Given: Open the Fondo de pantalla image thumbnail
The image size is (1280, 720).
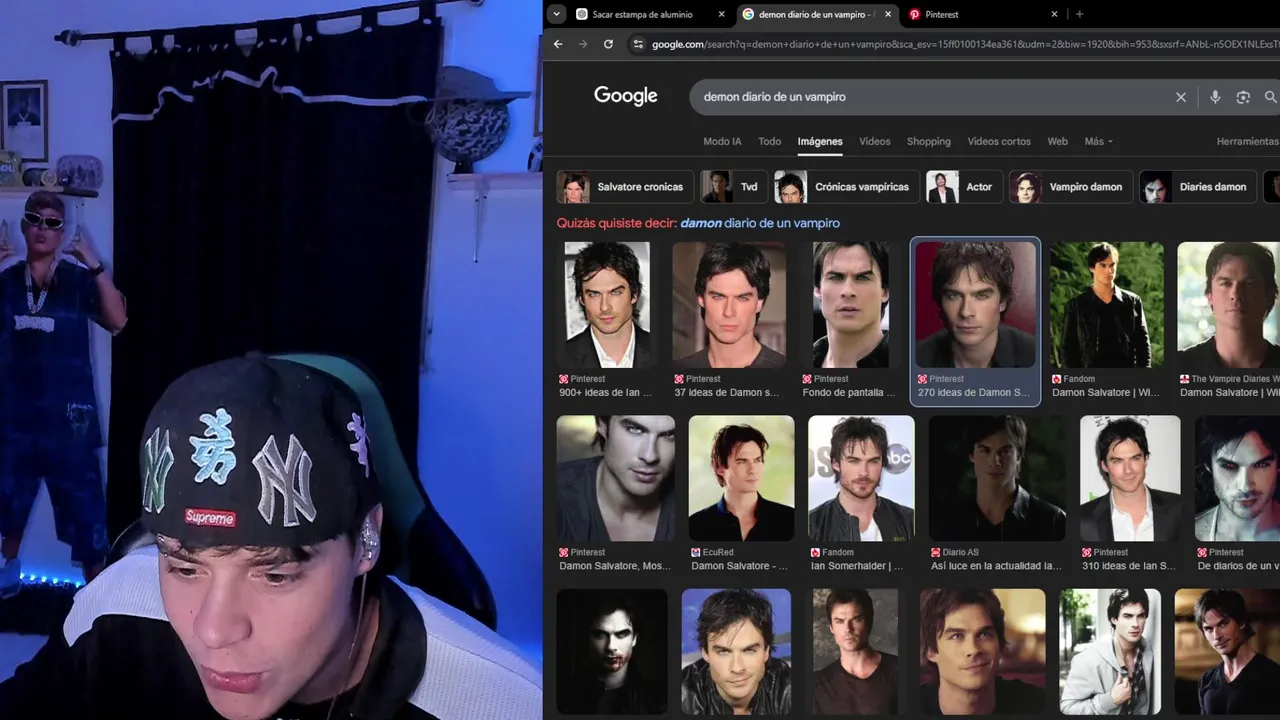Looking at the screenshot, I should click(851, 305).
